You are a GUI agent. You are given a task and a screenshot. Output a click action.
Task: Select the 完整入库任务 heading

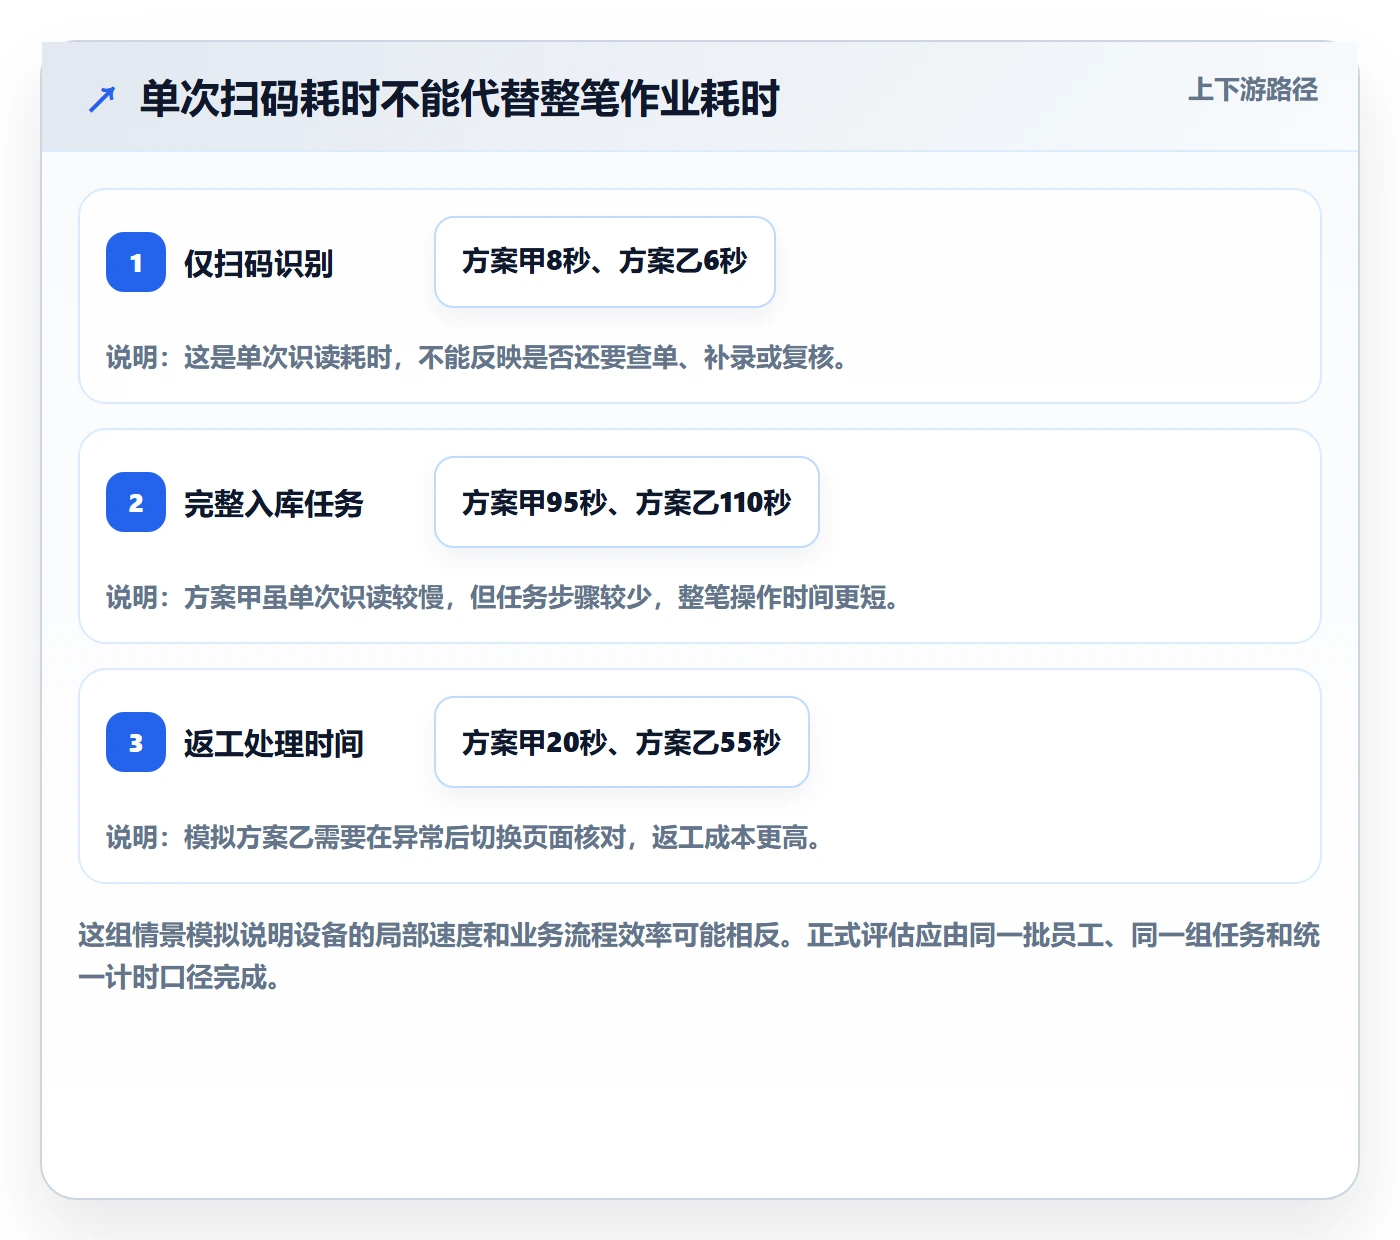coord(273,504)
